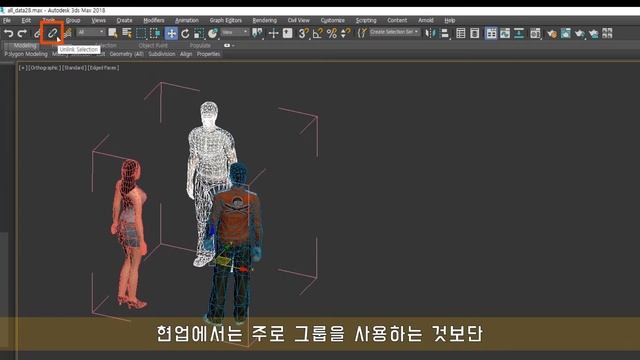Switch to the Modeling ribbon tab
Image resolution: width=640 pixels, height=360 pixels.
coord(25,46)
